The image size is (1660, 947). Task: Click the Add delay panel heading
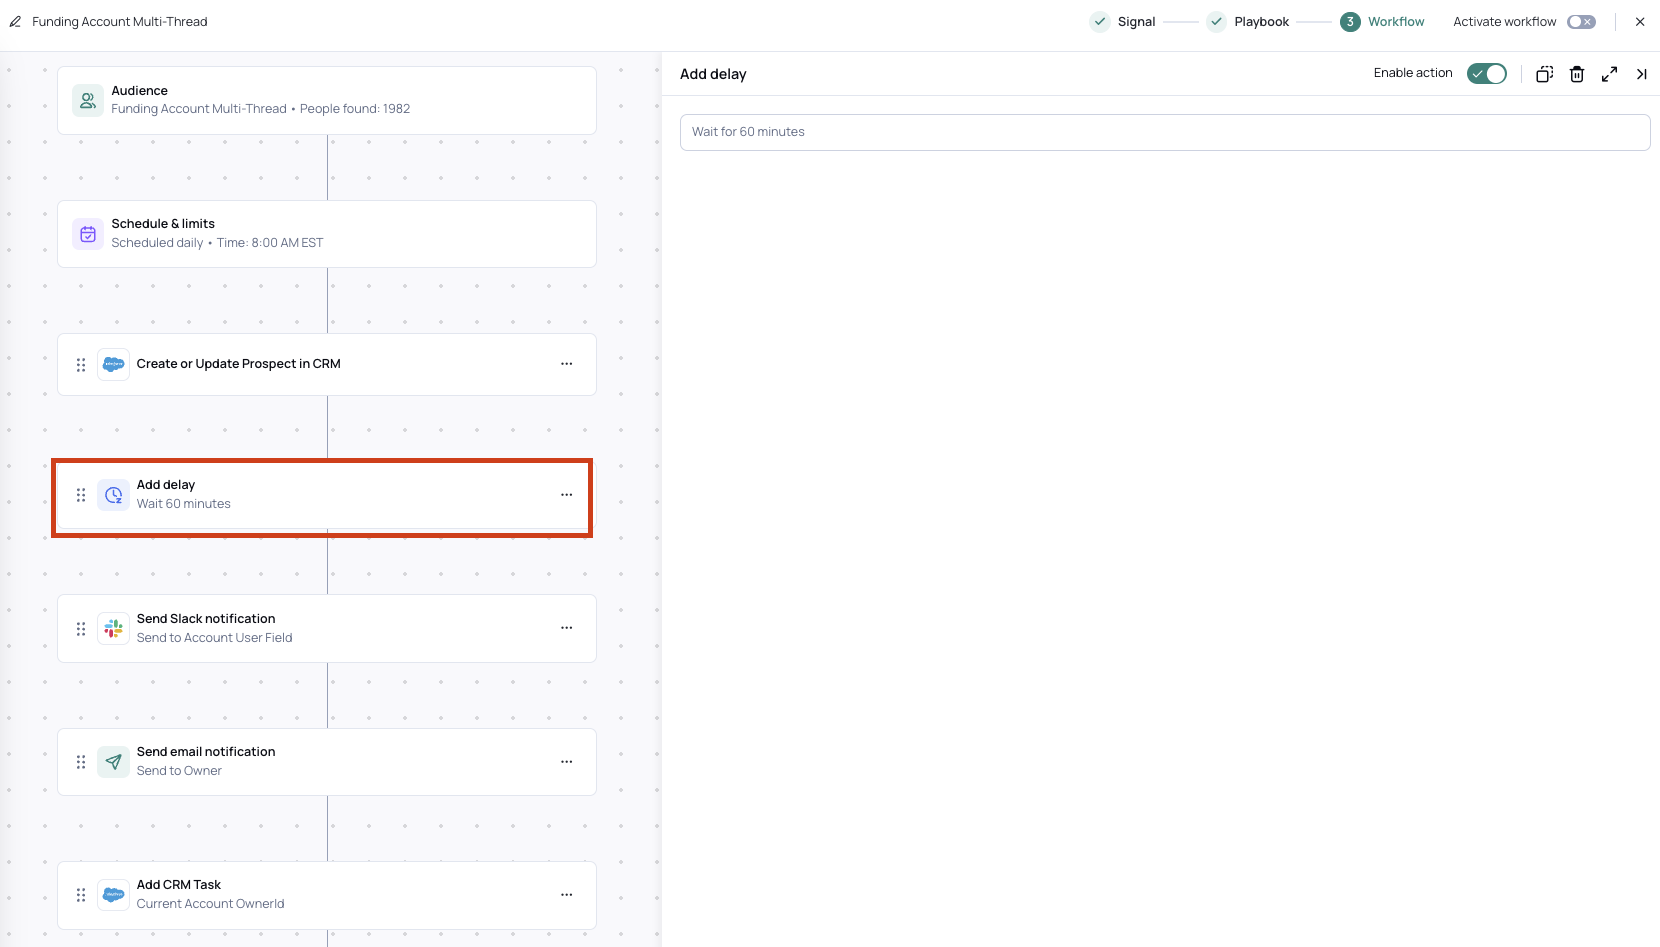[x=713, y=74]
